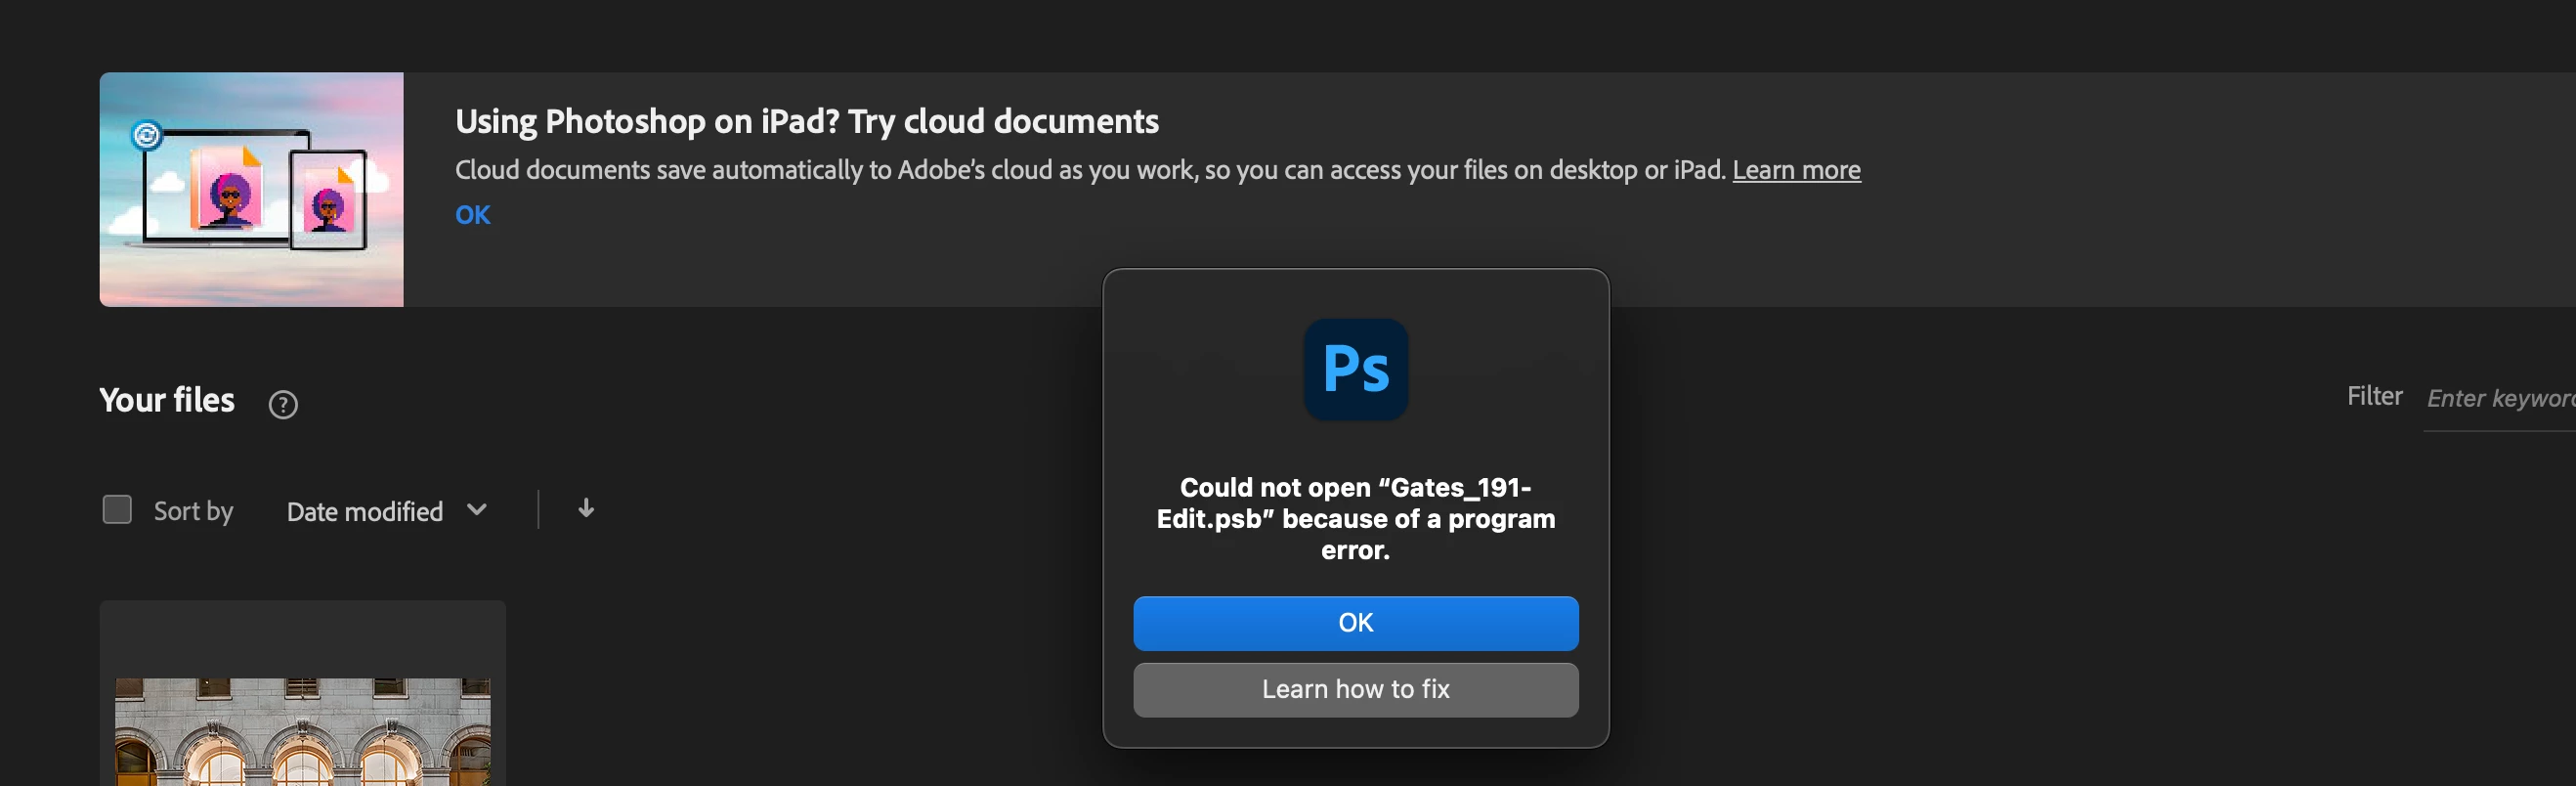Click the 'Filter' label
2576x786 pixels.
pyautogui.click(x=2374, y=396)
